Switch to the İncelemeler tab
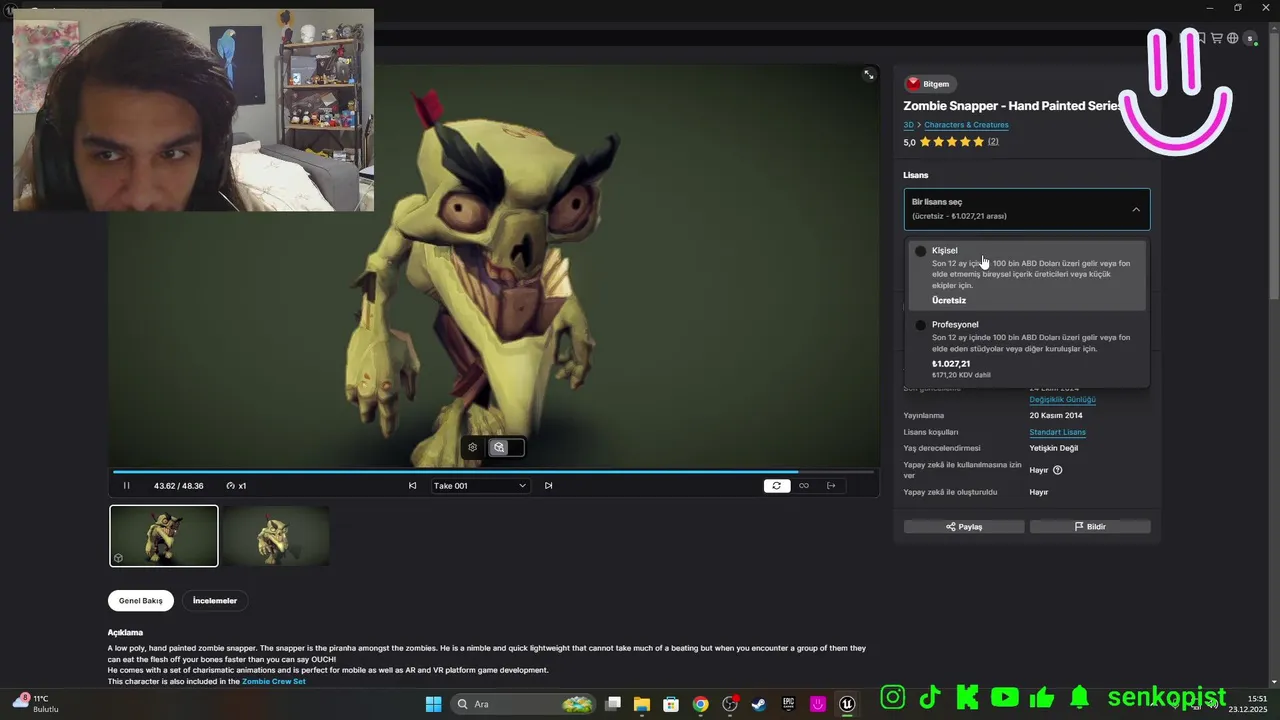The image size is (1280, 720). 215,601
